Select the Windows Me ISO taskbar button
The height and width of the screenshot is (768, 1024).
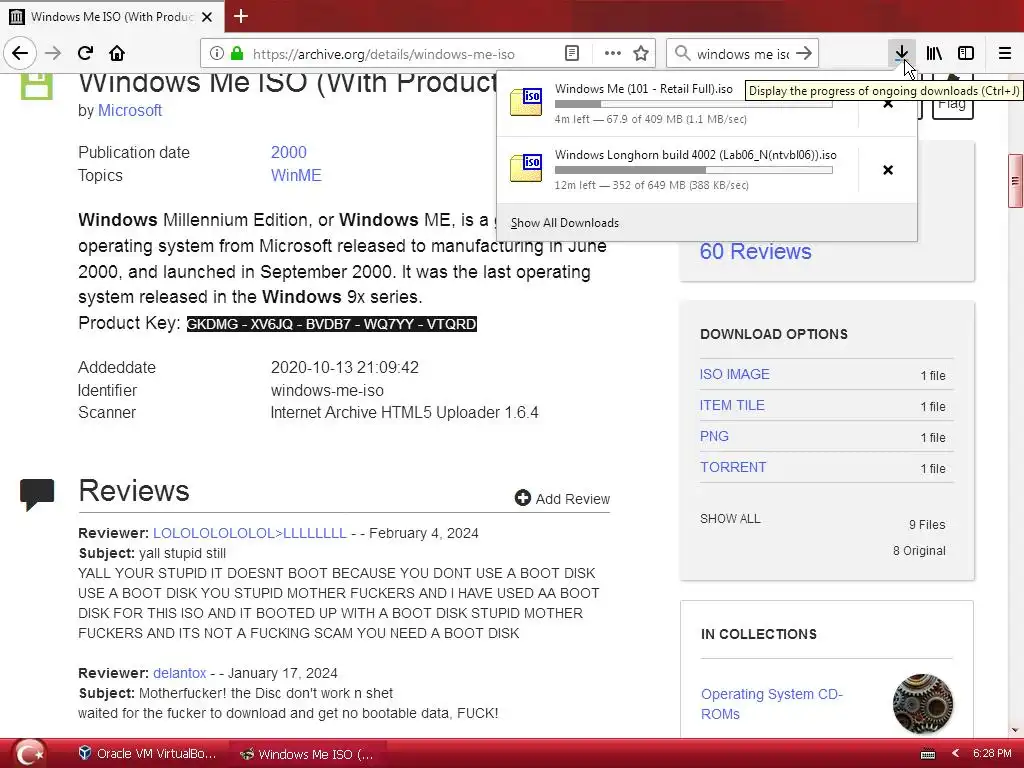pyautogui.click(x=307, y=754)
